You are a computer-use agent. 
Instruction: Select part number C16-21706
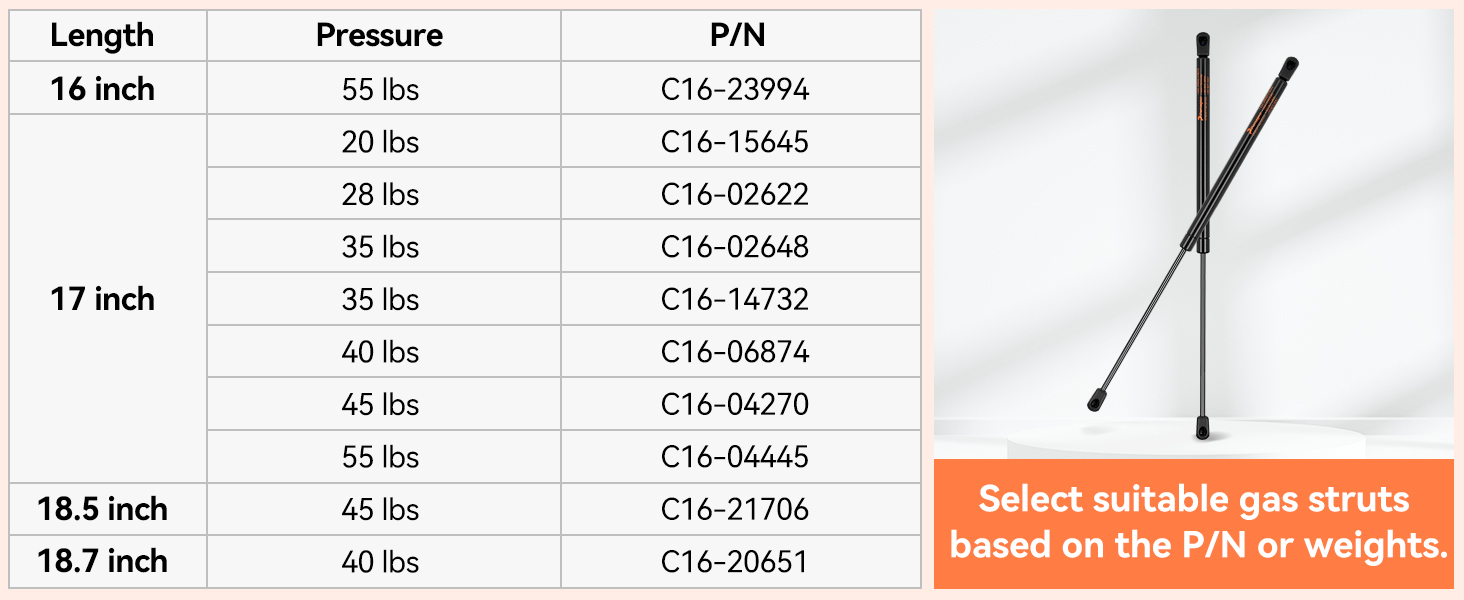tap(735, 509)
